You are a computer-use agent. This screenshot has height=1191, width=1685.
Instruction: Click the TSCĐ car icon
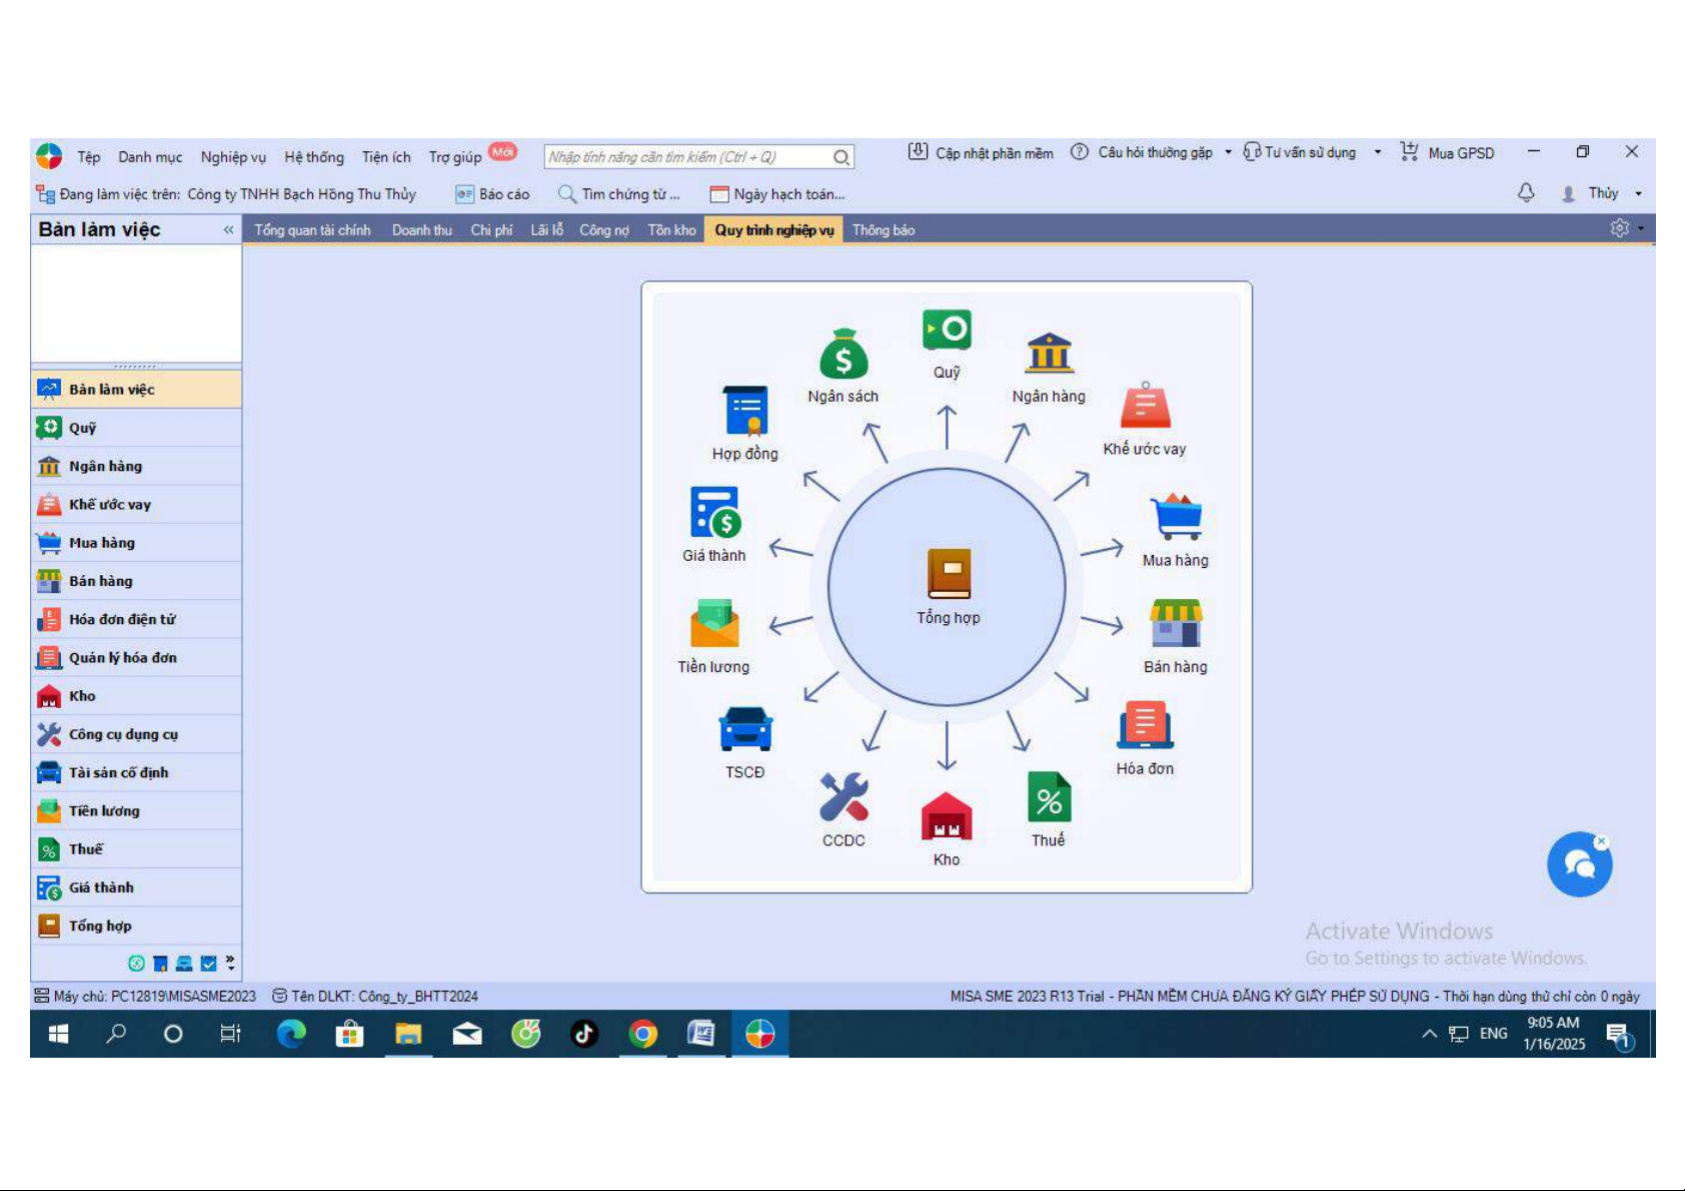[x=745, y=729]
